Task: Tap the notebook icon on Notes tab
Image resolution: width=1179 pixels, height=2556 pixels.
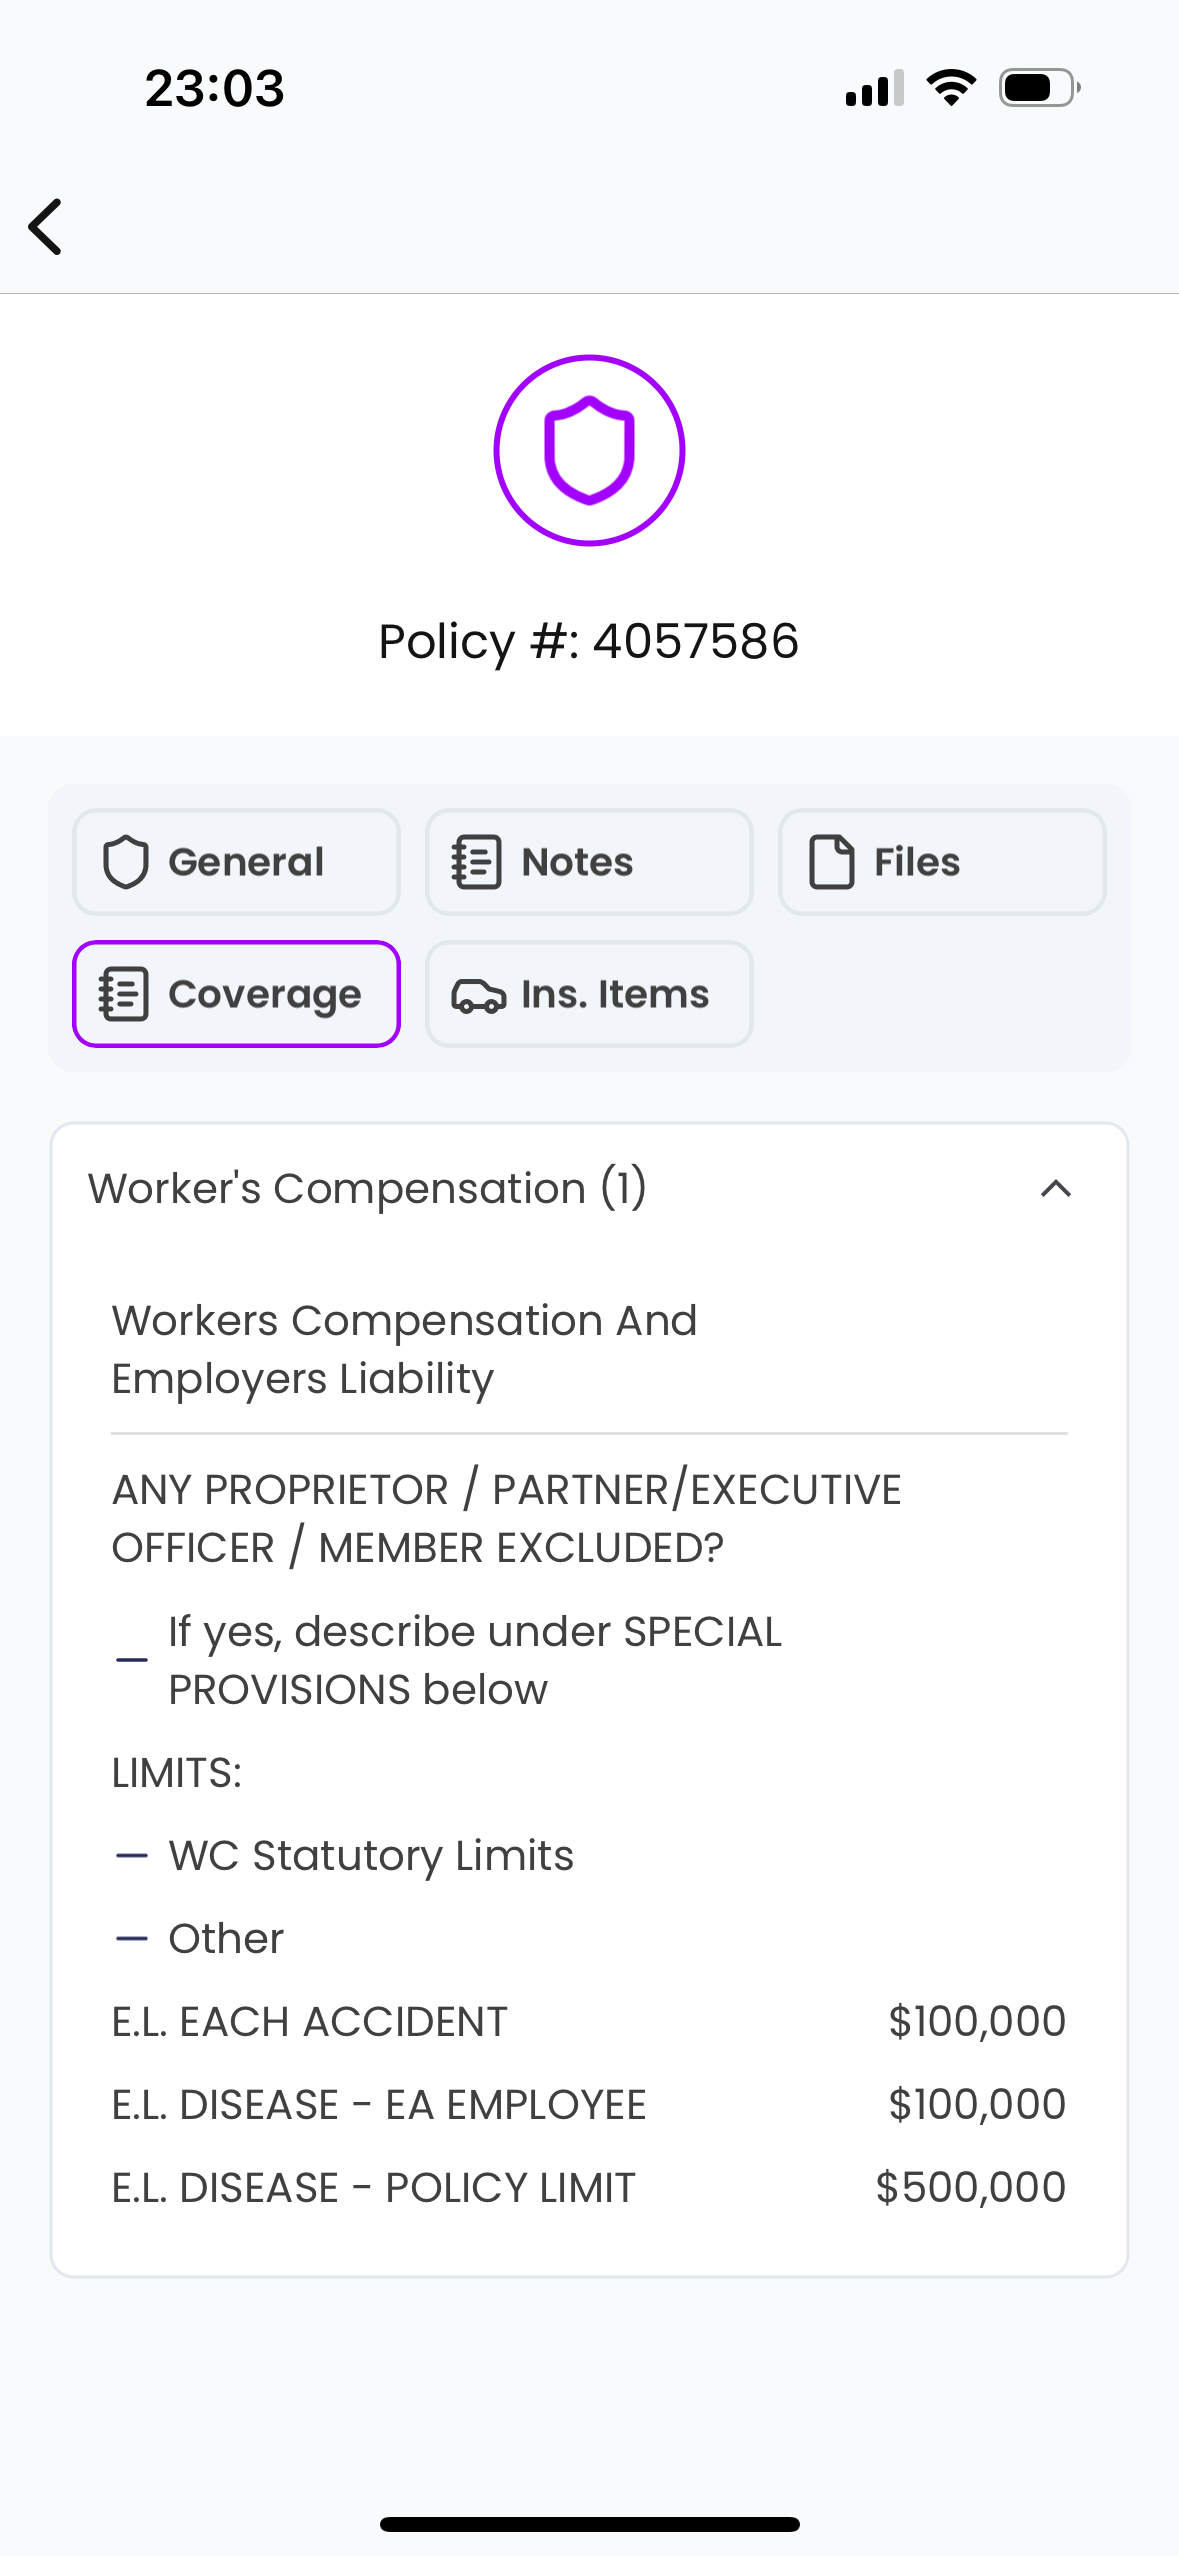Action: click(476, 862)
